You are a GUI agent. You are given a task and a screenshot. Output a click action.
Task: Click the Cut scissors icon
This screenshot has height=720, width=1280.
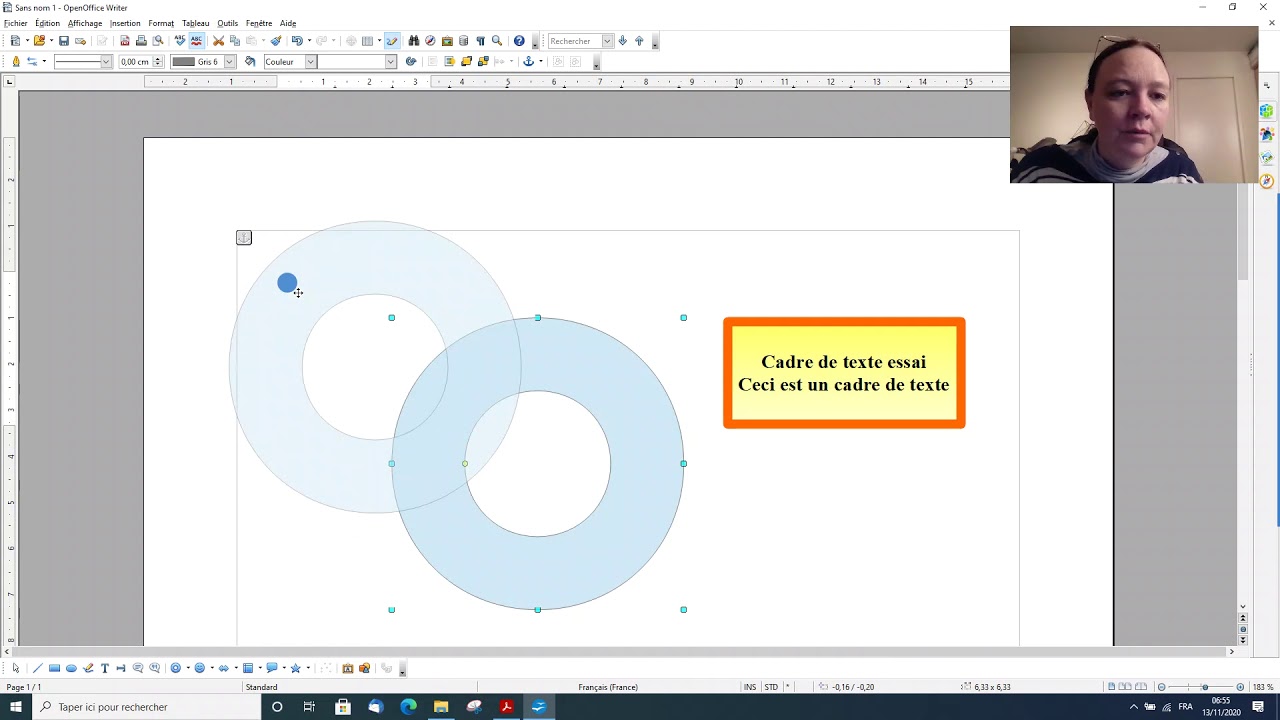coord(219,41)
